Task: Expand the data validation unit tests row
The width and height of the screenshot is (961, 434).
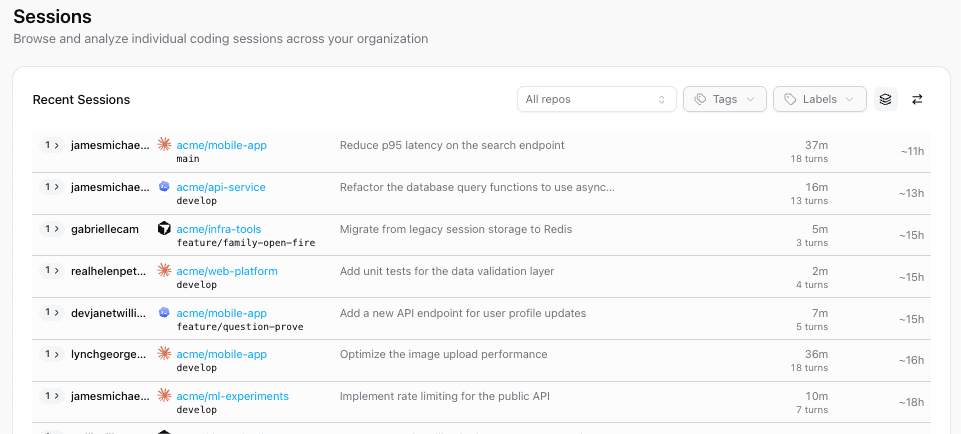Action: [52, 270]
